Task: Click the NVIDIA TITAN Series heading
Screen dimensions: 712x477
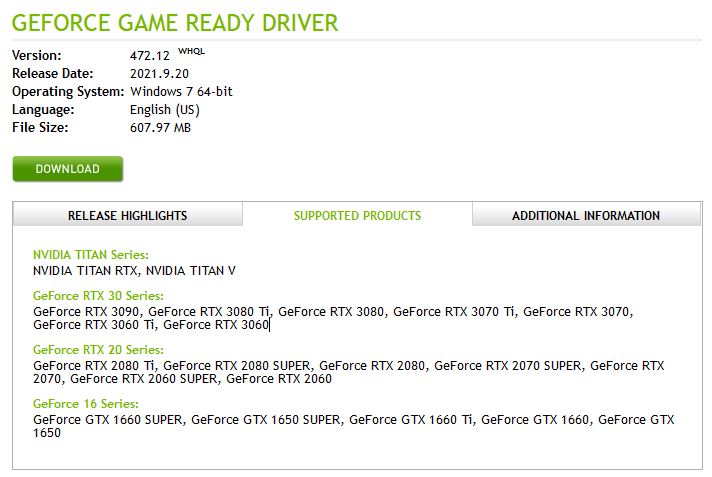Action: (x=91, y=254)
